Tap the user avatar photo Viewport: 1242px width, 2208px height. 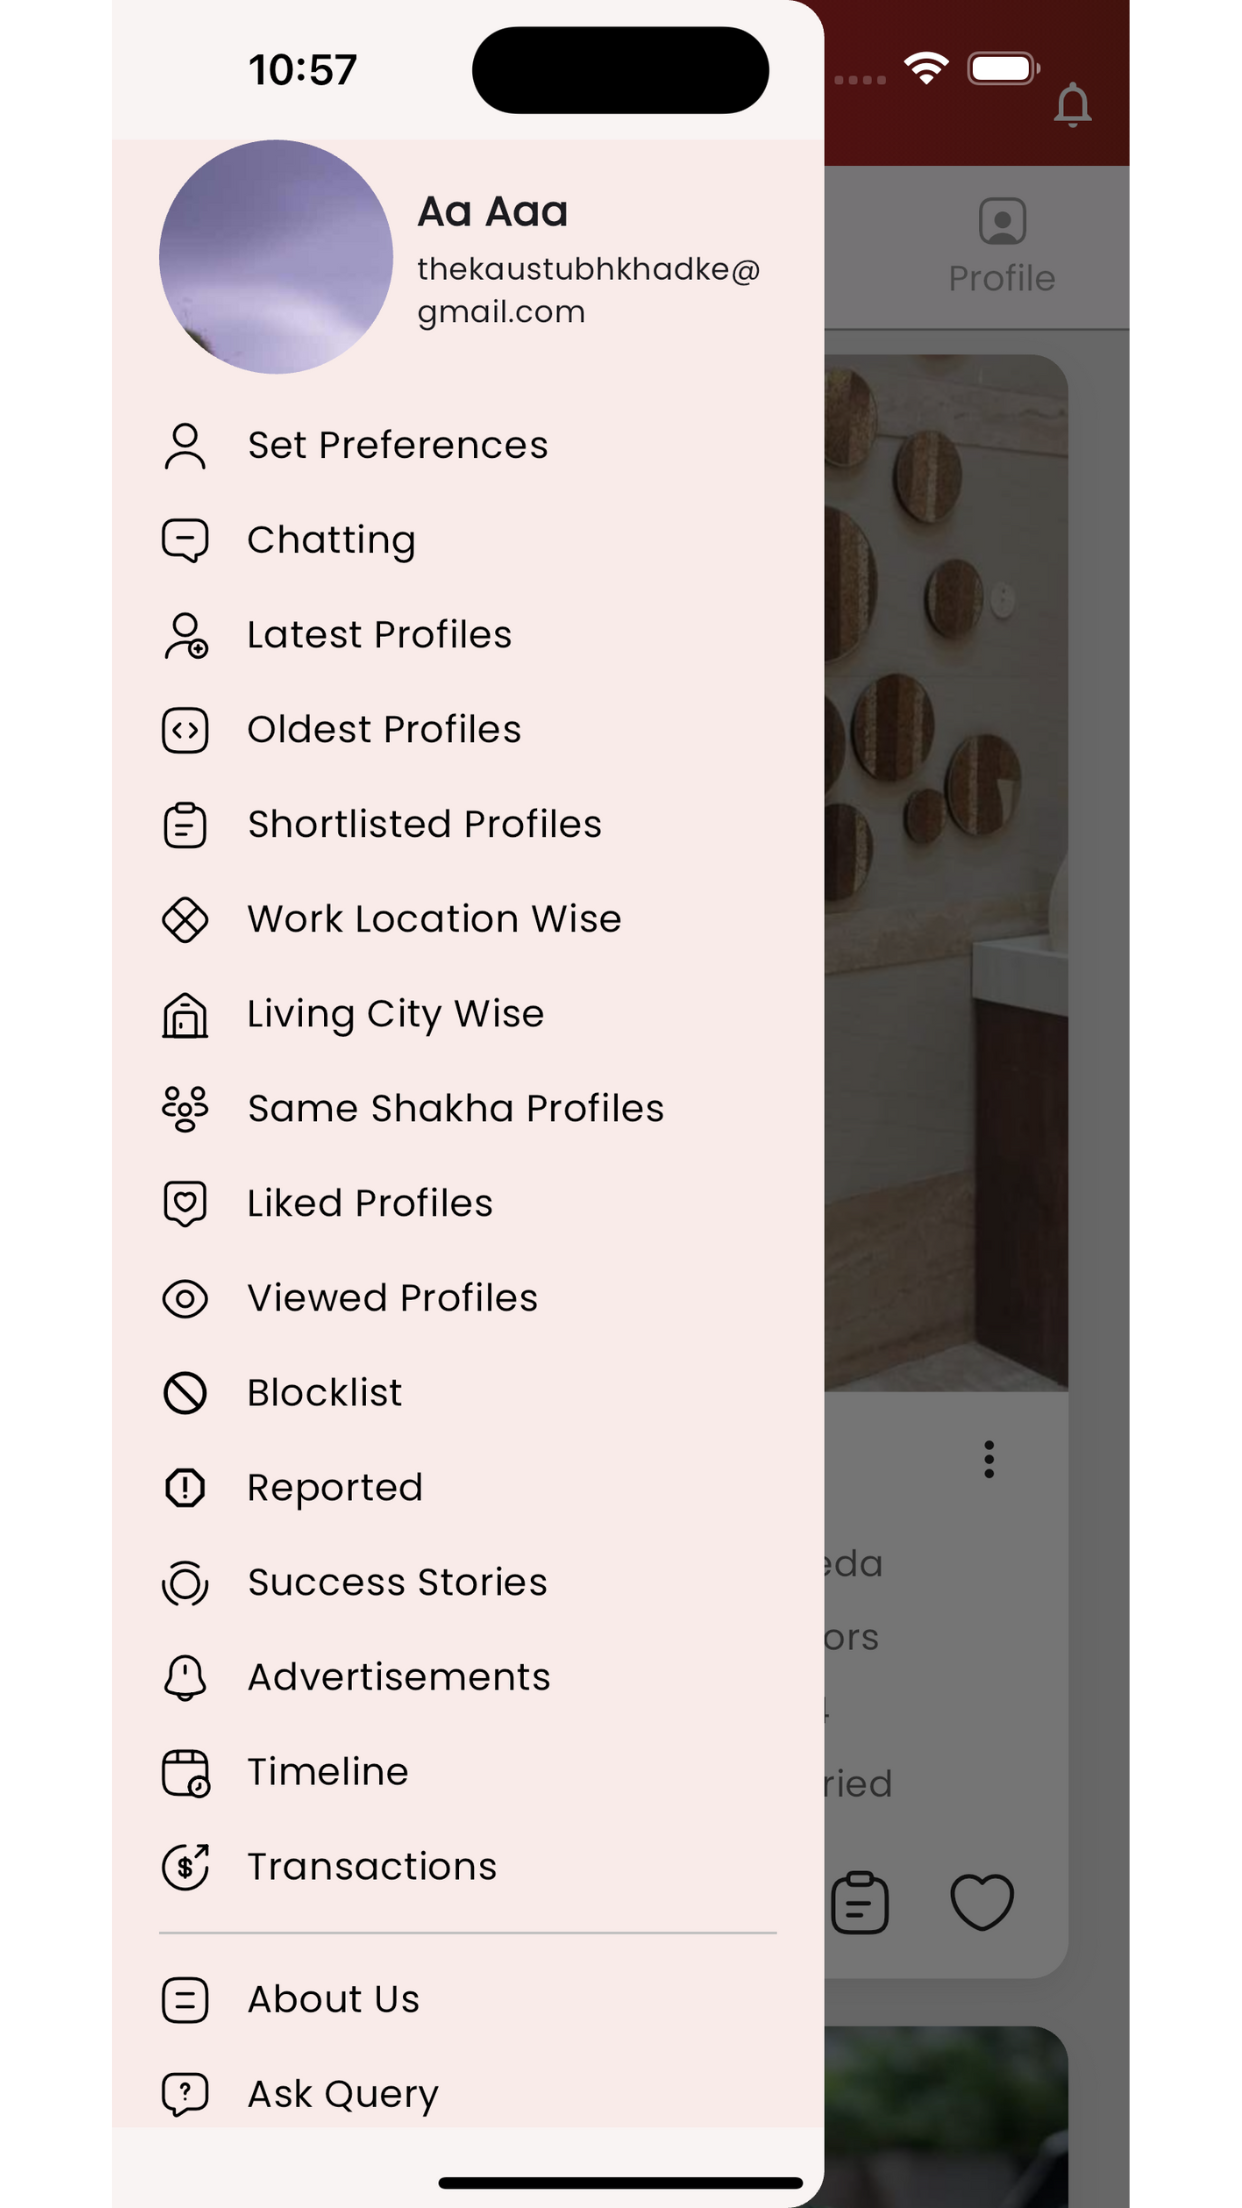(276, 257)
